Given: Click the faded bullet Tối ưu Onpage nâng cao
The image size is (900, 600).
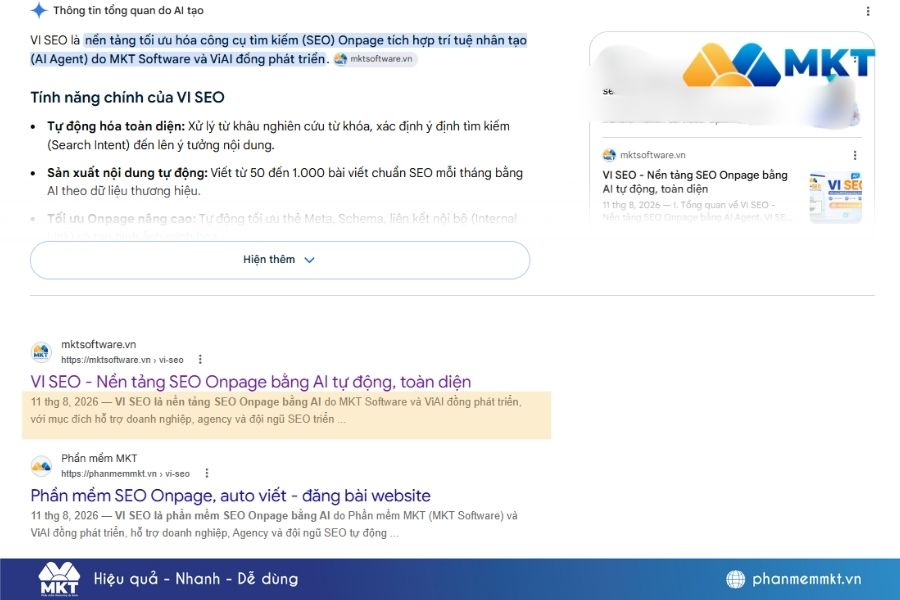Looking at the screenshot, I should click(122, 219).
